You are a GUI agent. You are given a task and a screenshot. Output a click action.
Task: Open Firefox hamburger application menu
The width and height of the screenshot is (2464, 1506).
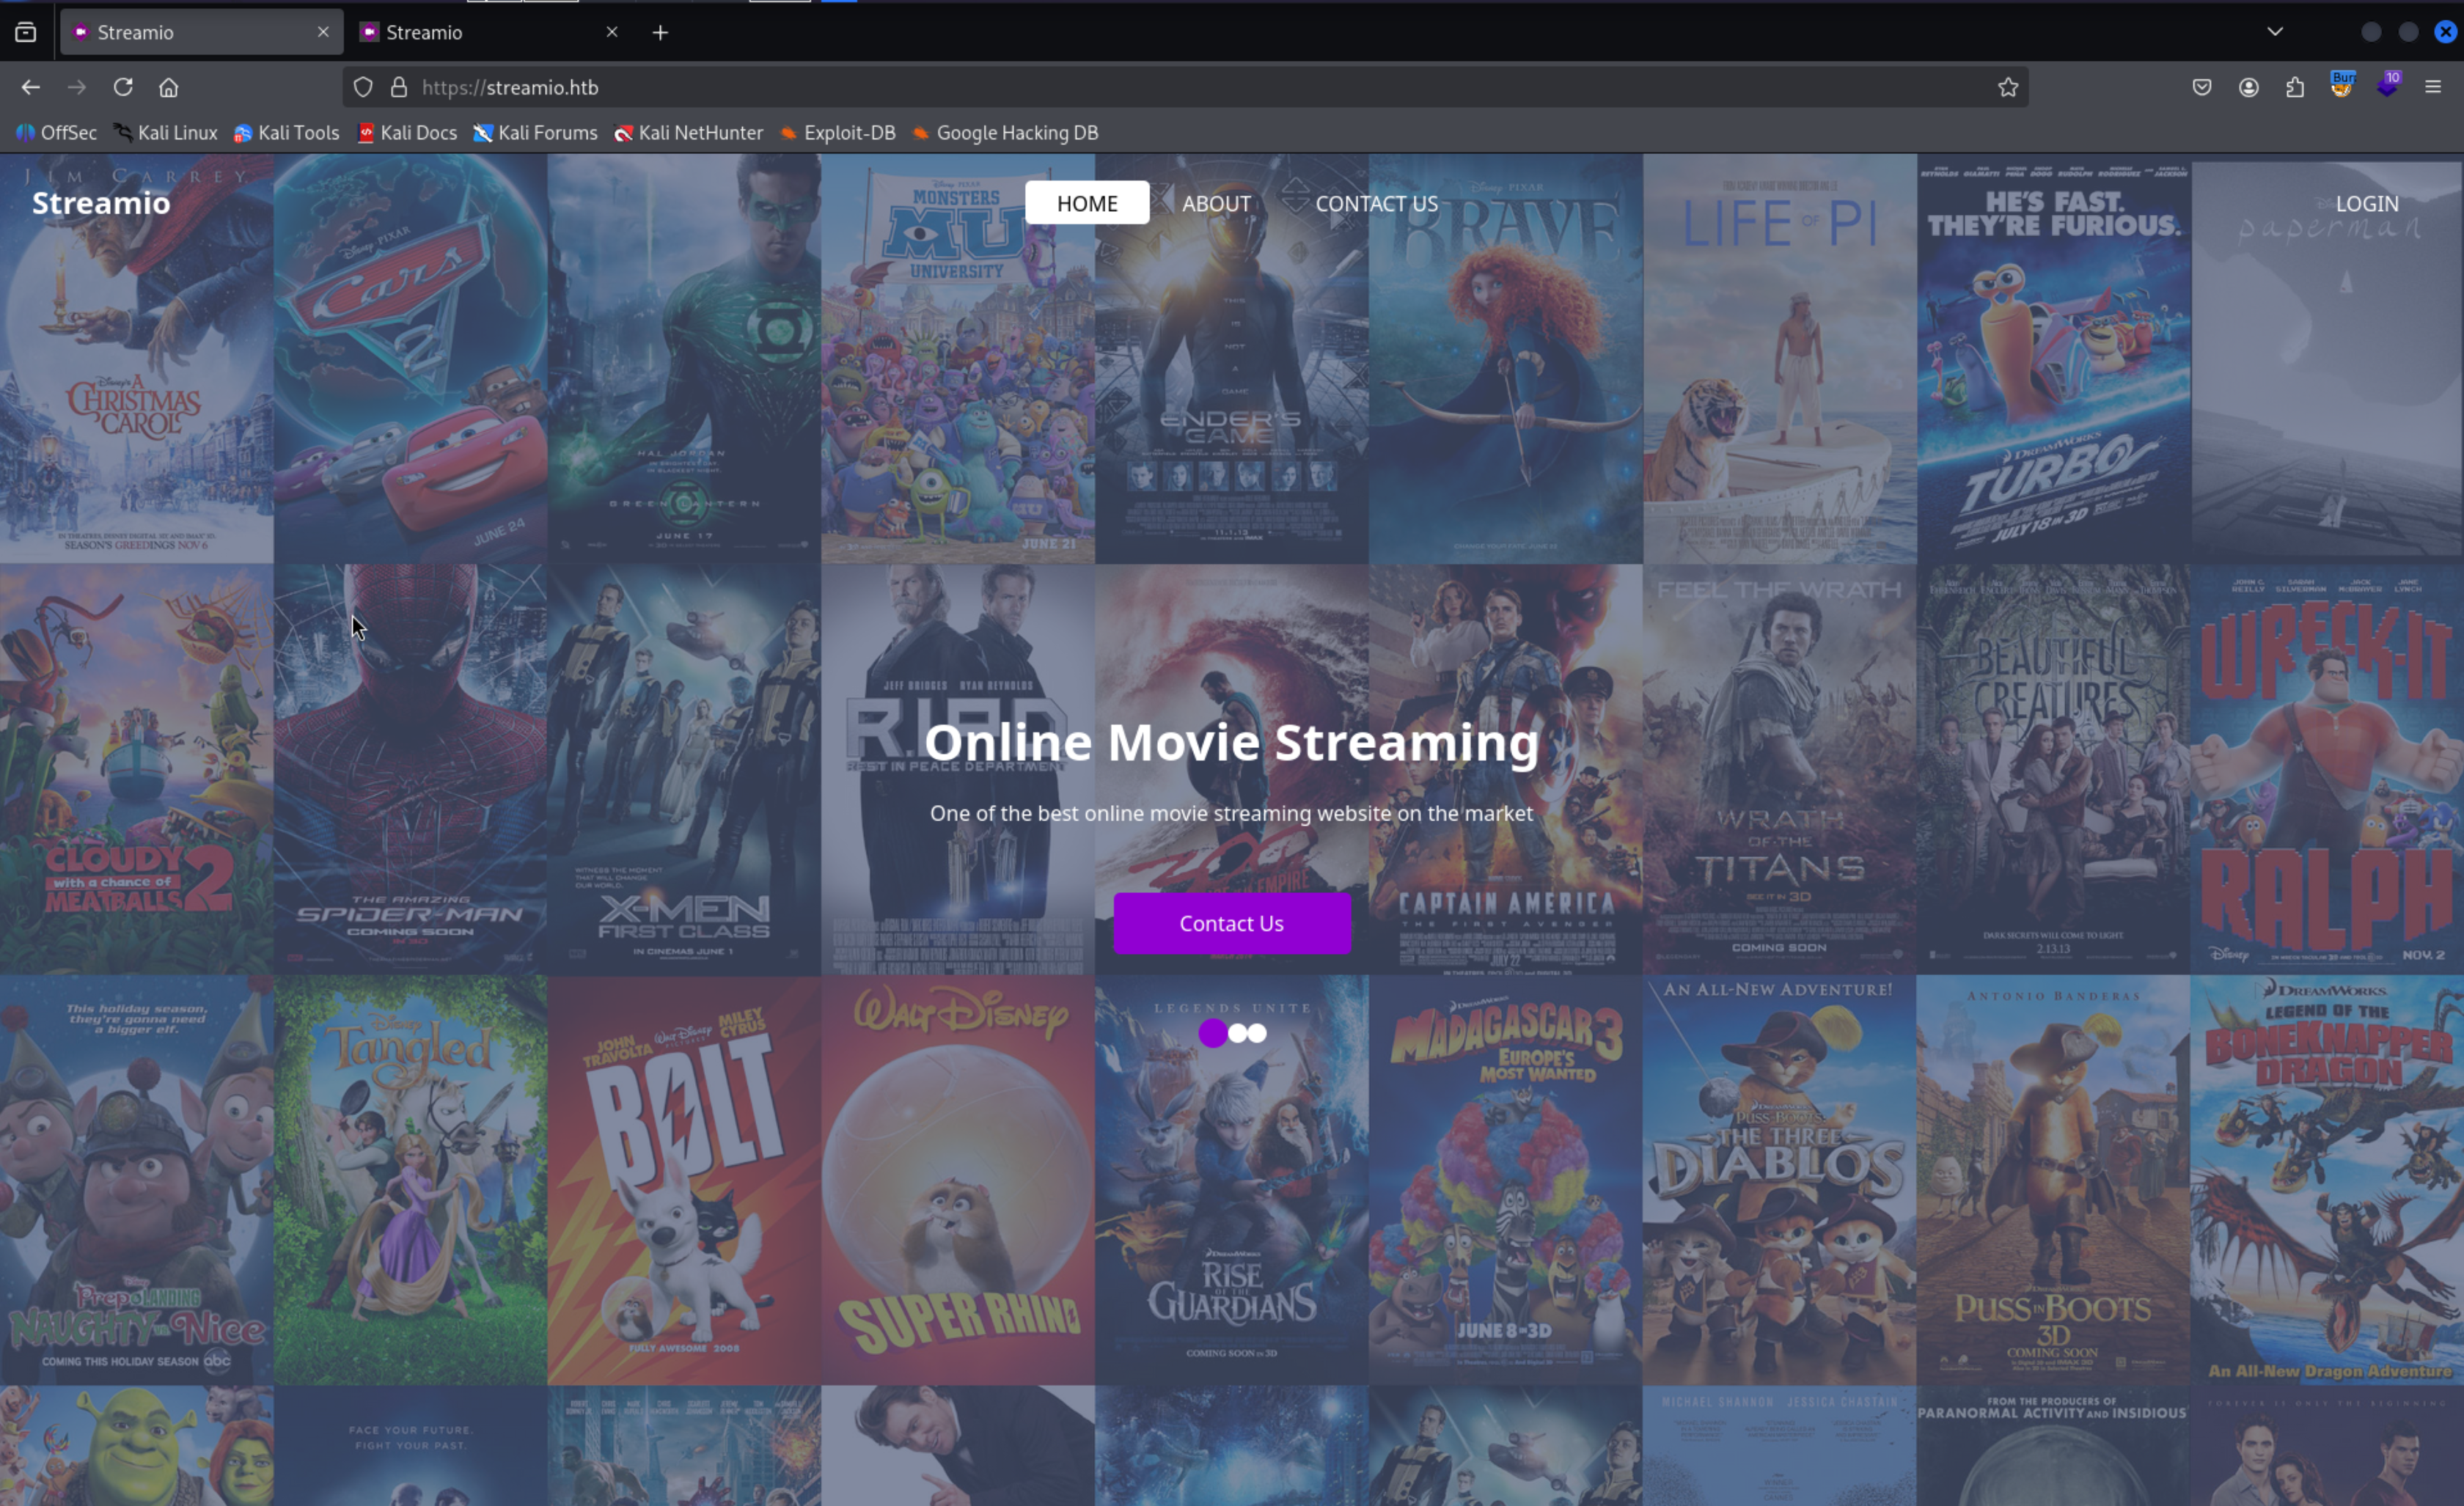coord(2433,87)
